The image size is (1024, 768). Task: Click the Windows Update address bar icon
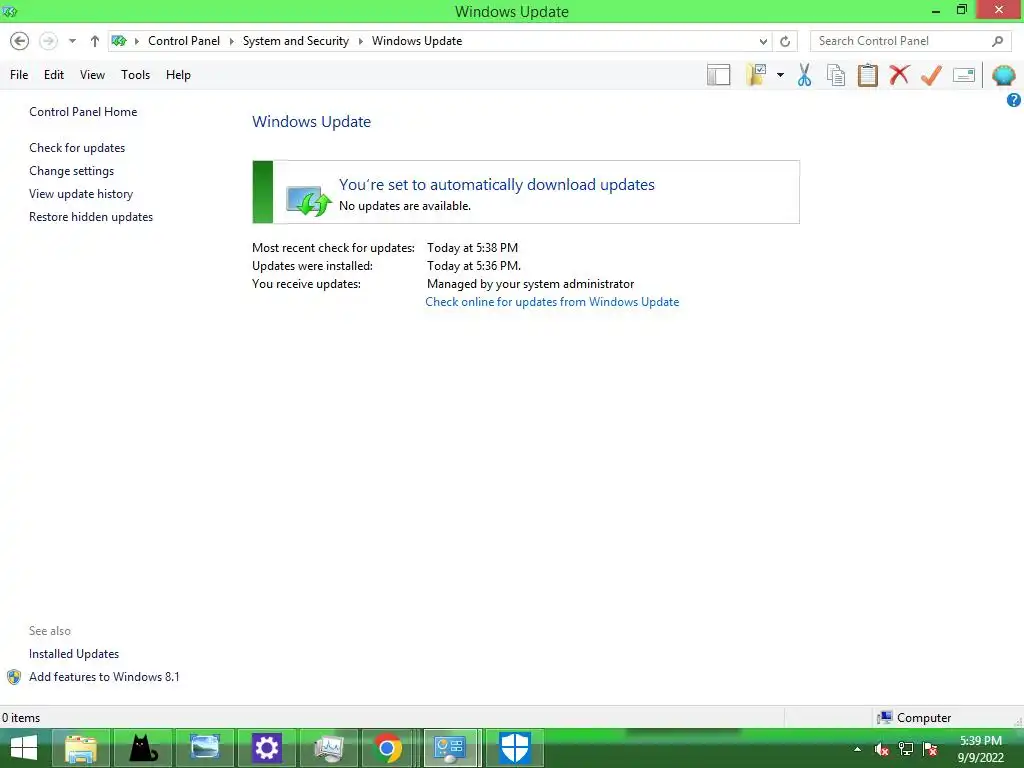click(x=119, y=41)
